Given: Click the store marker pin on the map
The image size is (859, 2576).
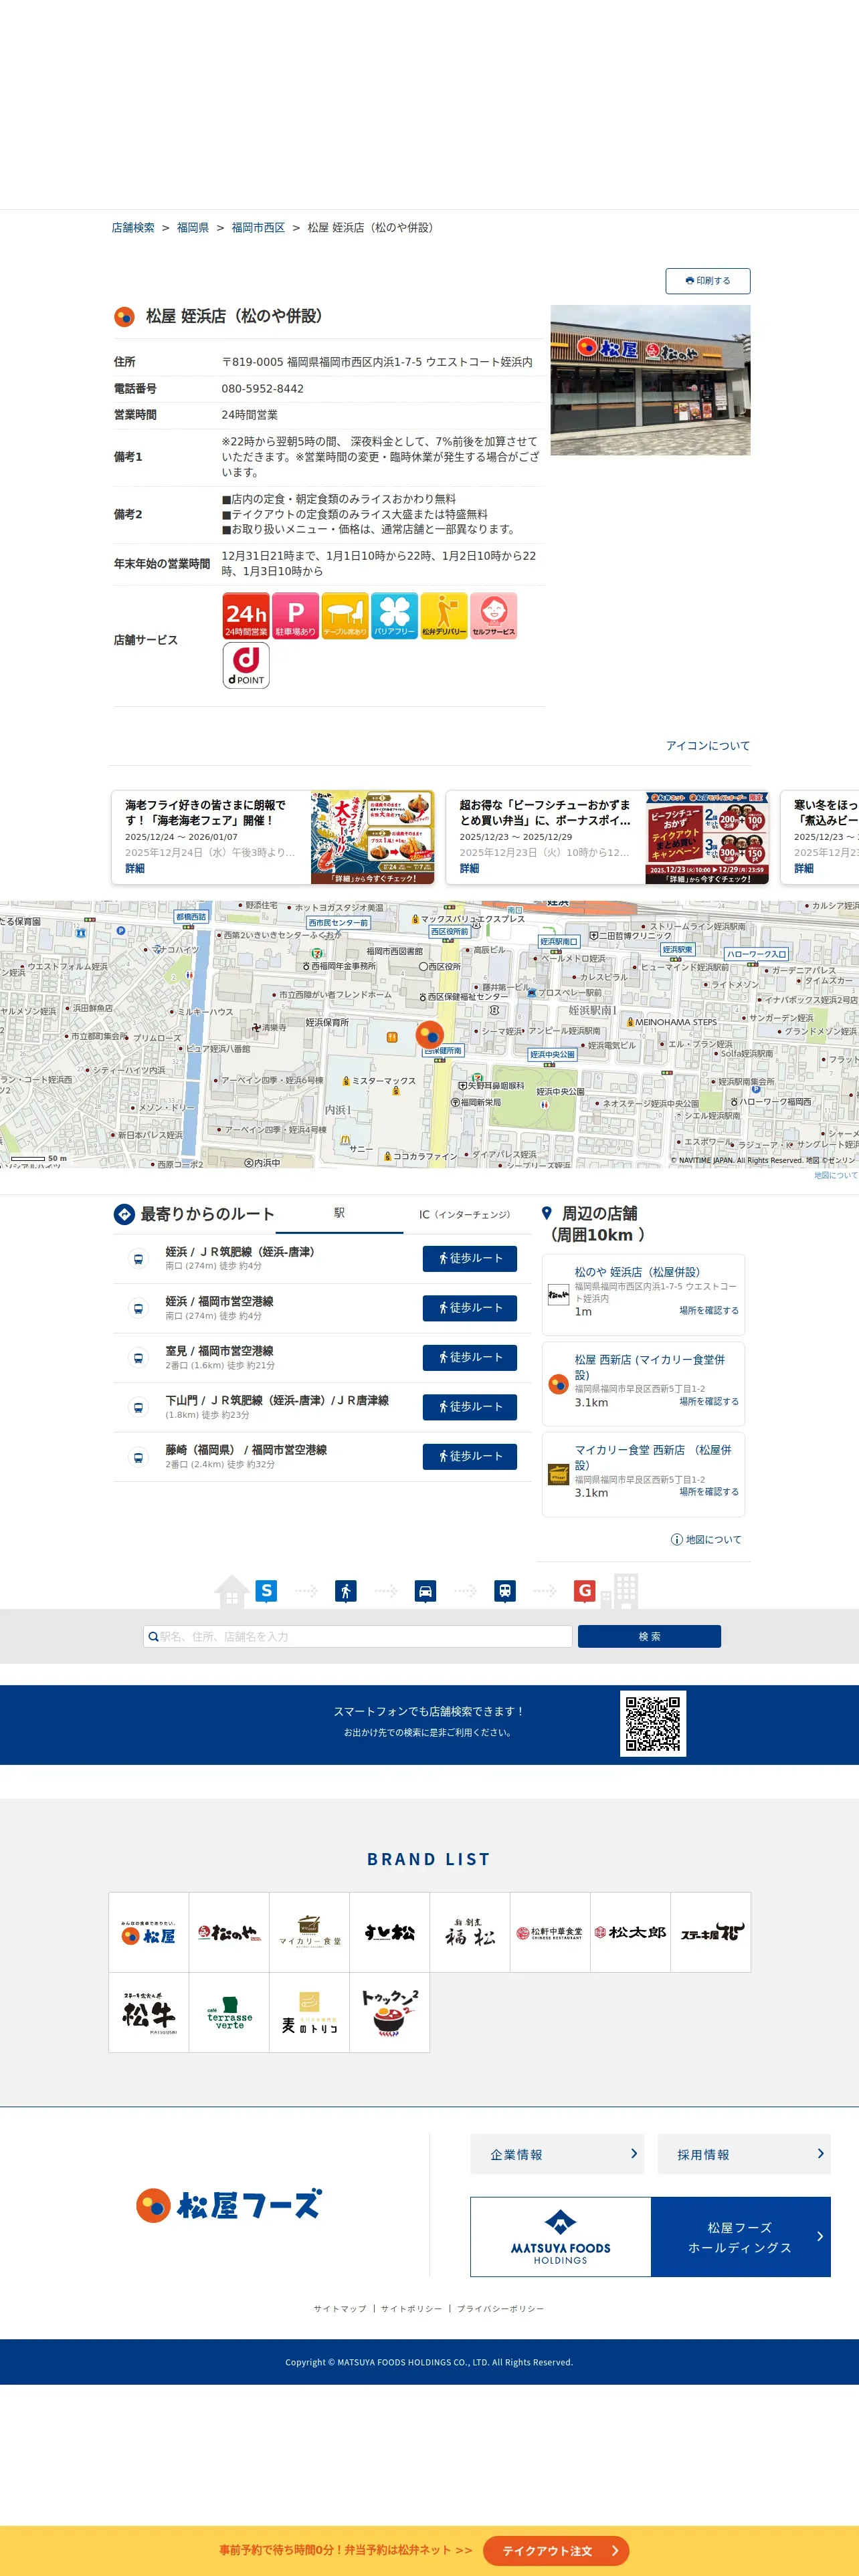Looking at the screenshot, I should (429, 1034).
